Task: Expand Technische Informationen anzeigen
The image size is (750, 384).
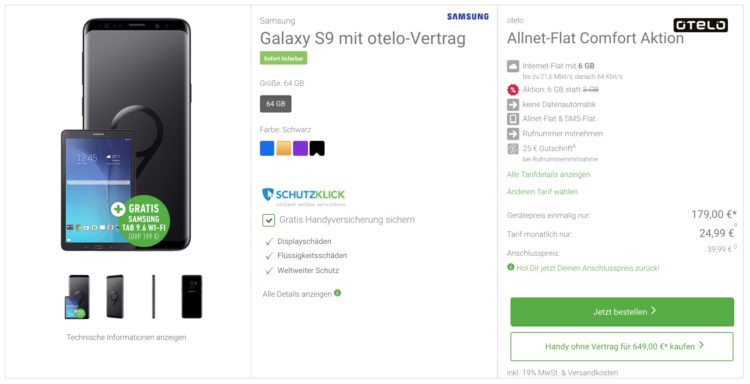Action: 126,337
